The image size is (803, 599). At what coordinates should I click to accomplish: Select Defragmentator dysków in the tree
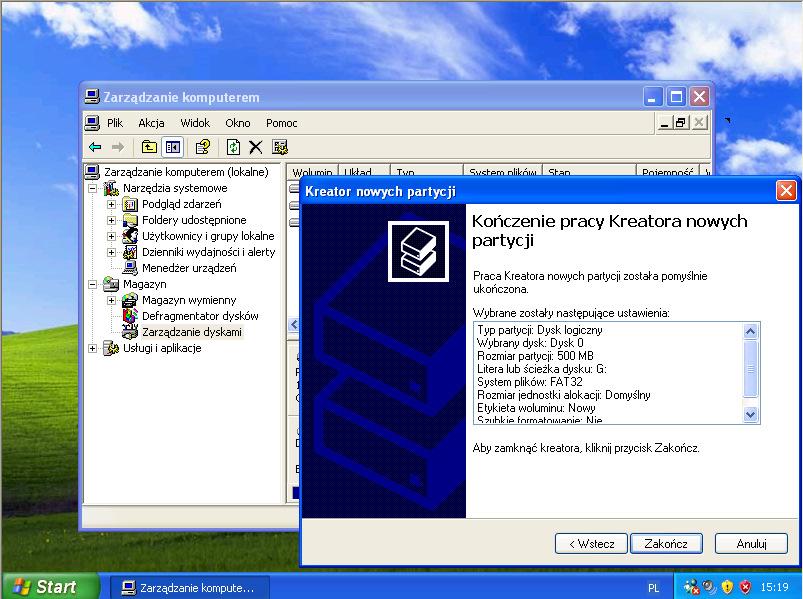pyautogui.click(x=200, y=316)
